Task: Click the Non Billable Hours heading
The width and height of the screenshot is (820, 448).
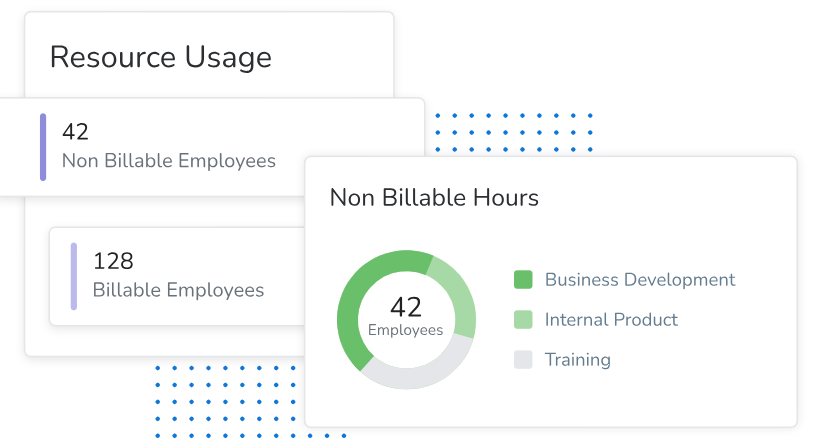Action: click(434, 198)
